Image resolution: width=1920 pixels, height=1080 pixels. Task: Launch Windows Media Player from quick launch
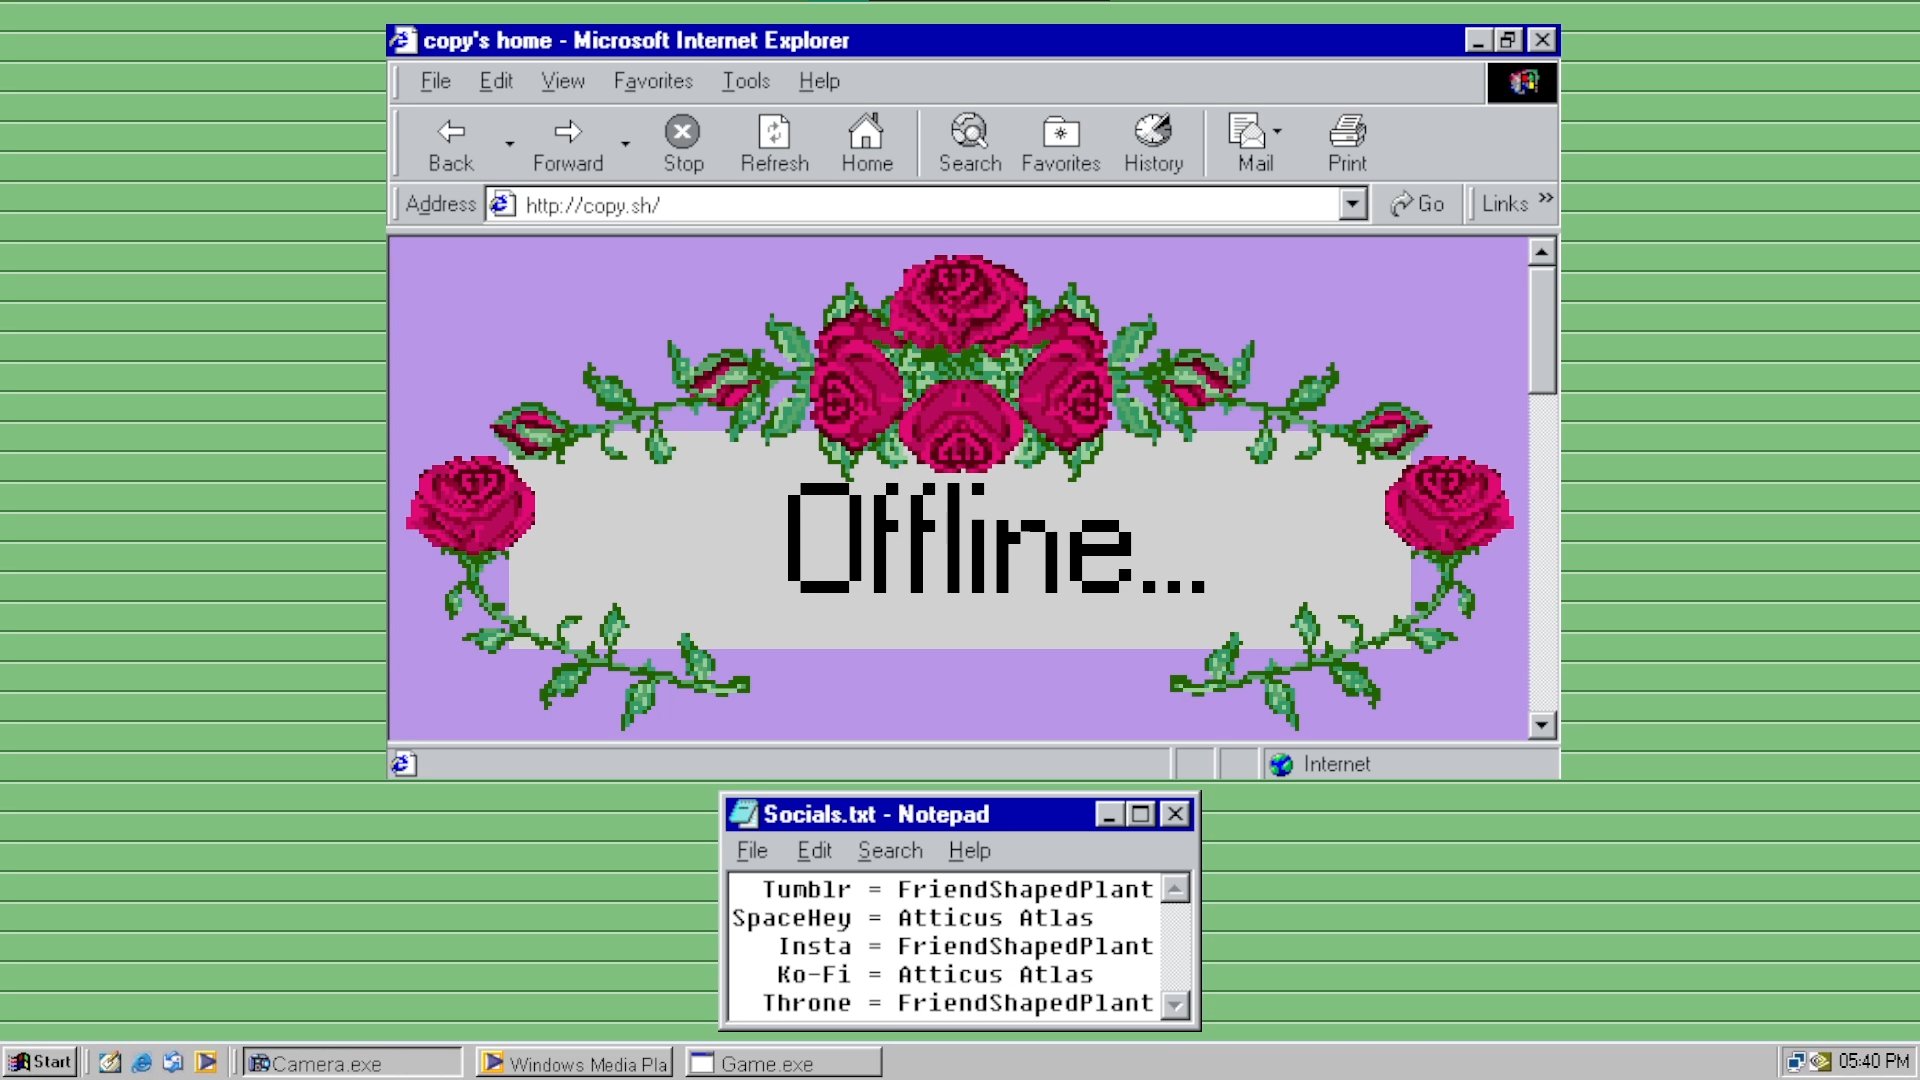[206, 1062]
